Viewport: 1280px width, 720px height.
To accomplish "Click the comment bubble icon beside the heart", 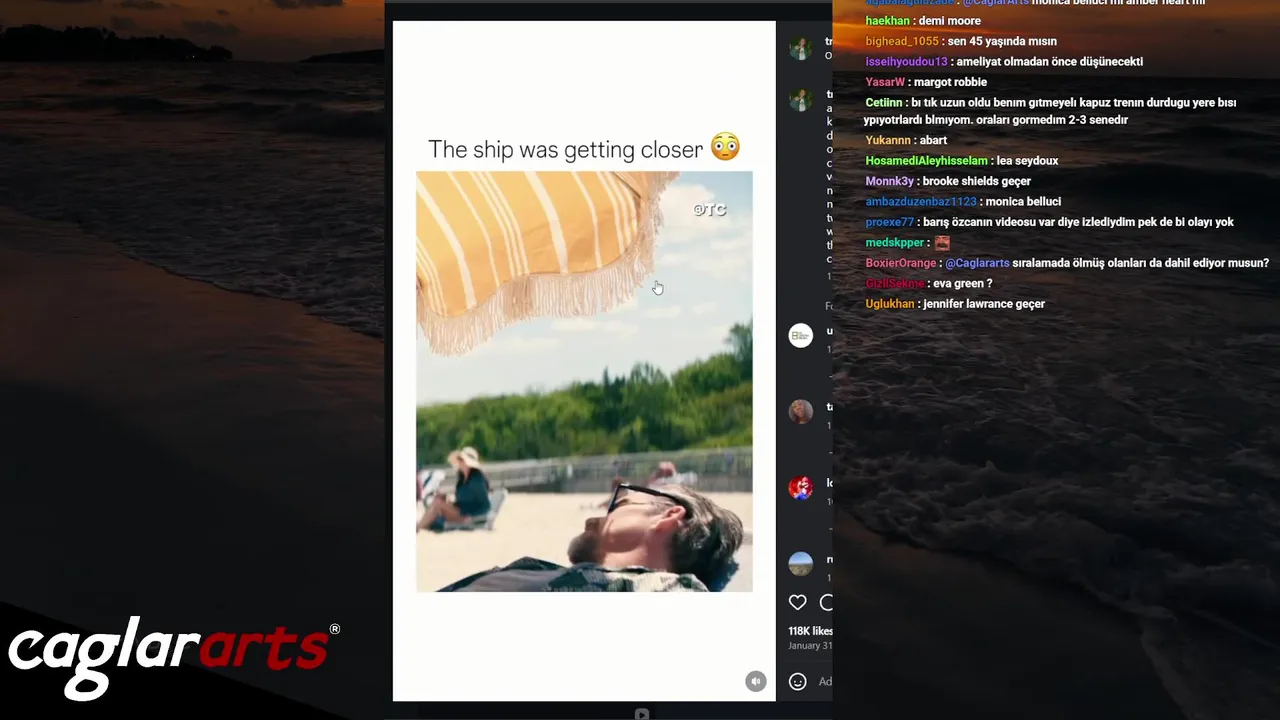I will point(826,602).
